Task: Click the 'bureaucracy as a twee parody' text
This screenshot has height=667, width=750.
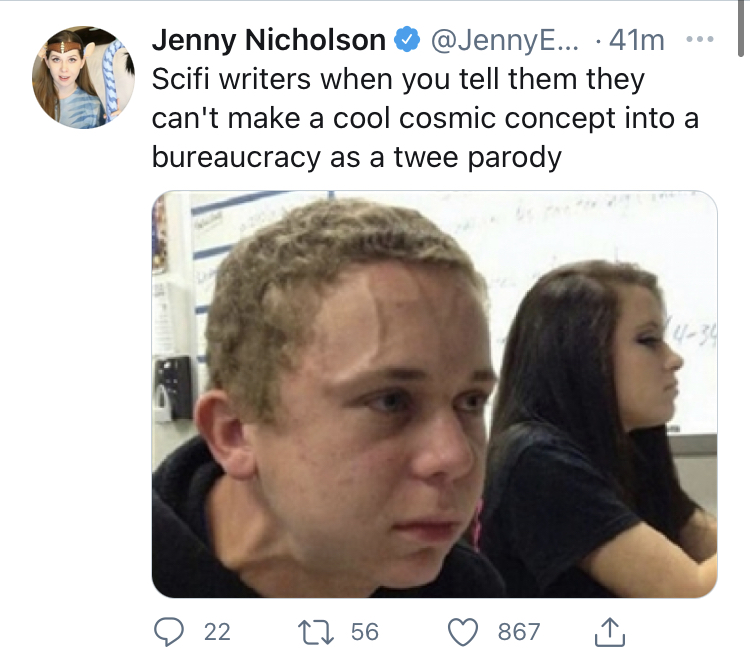Action: coord(356,158)
